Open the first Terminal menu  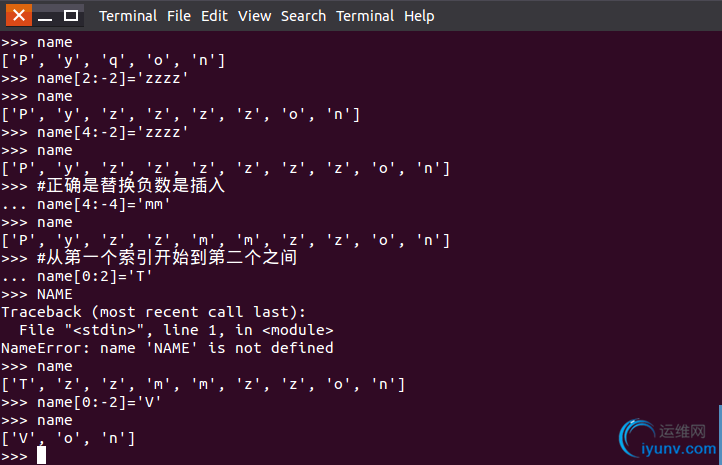128,16
